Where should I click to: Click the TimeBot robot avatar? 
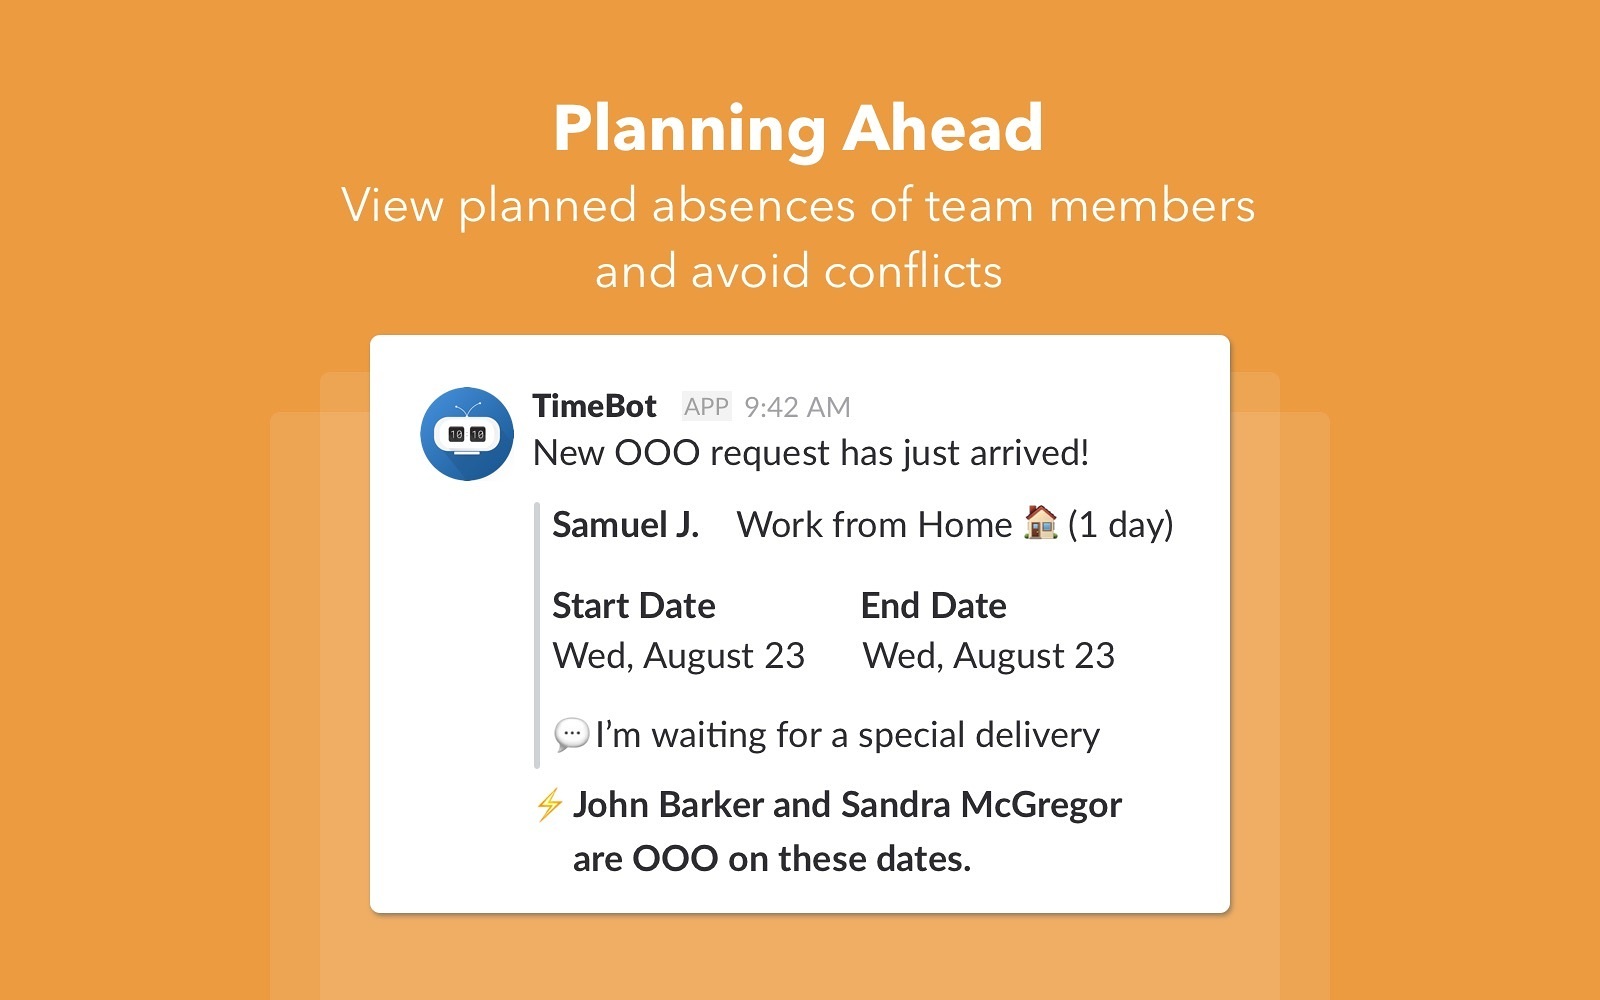tap(467, 434)
